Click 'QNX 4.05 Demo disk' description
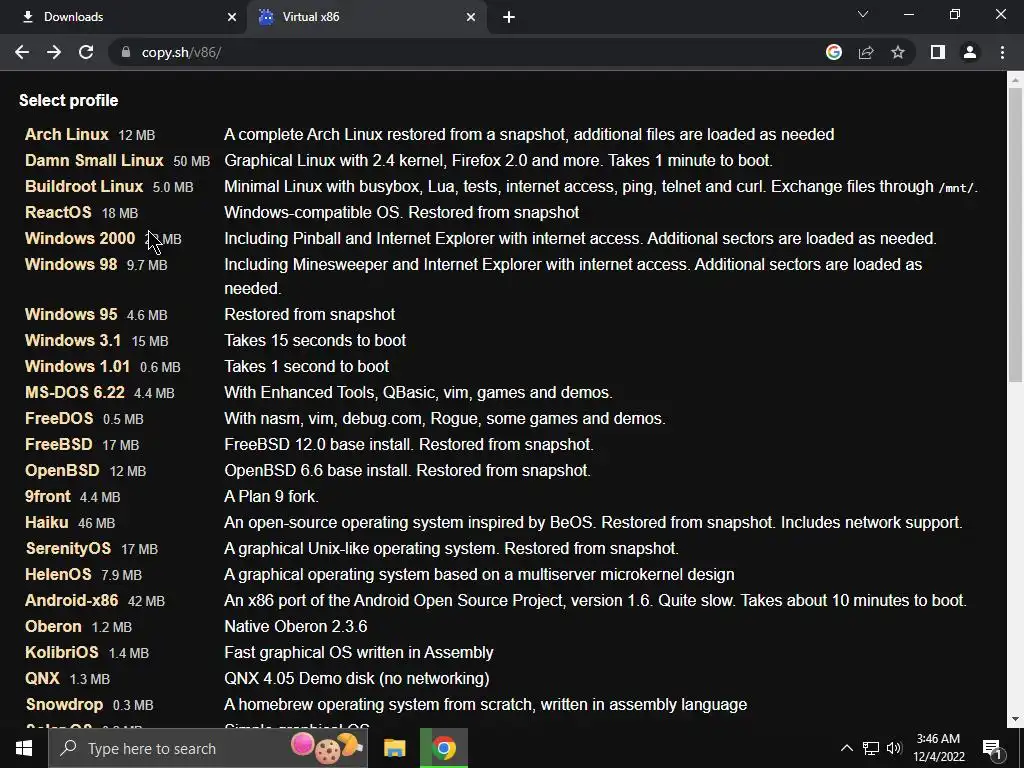Image resolution: width=1024 pixels, height=768 pixels. (357, 679)
